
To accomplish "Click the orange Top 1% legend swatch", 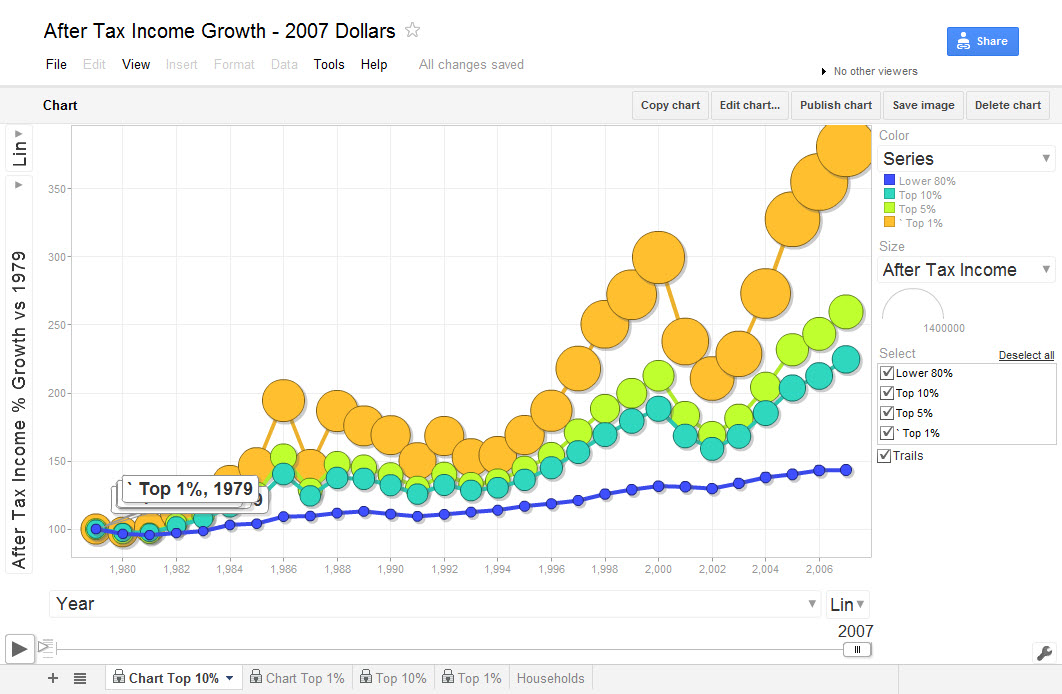I will click(888, 223).
